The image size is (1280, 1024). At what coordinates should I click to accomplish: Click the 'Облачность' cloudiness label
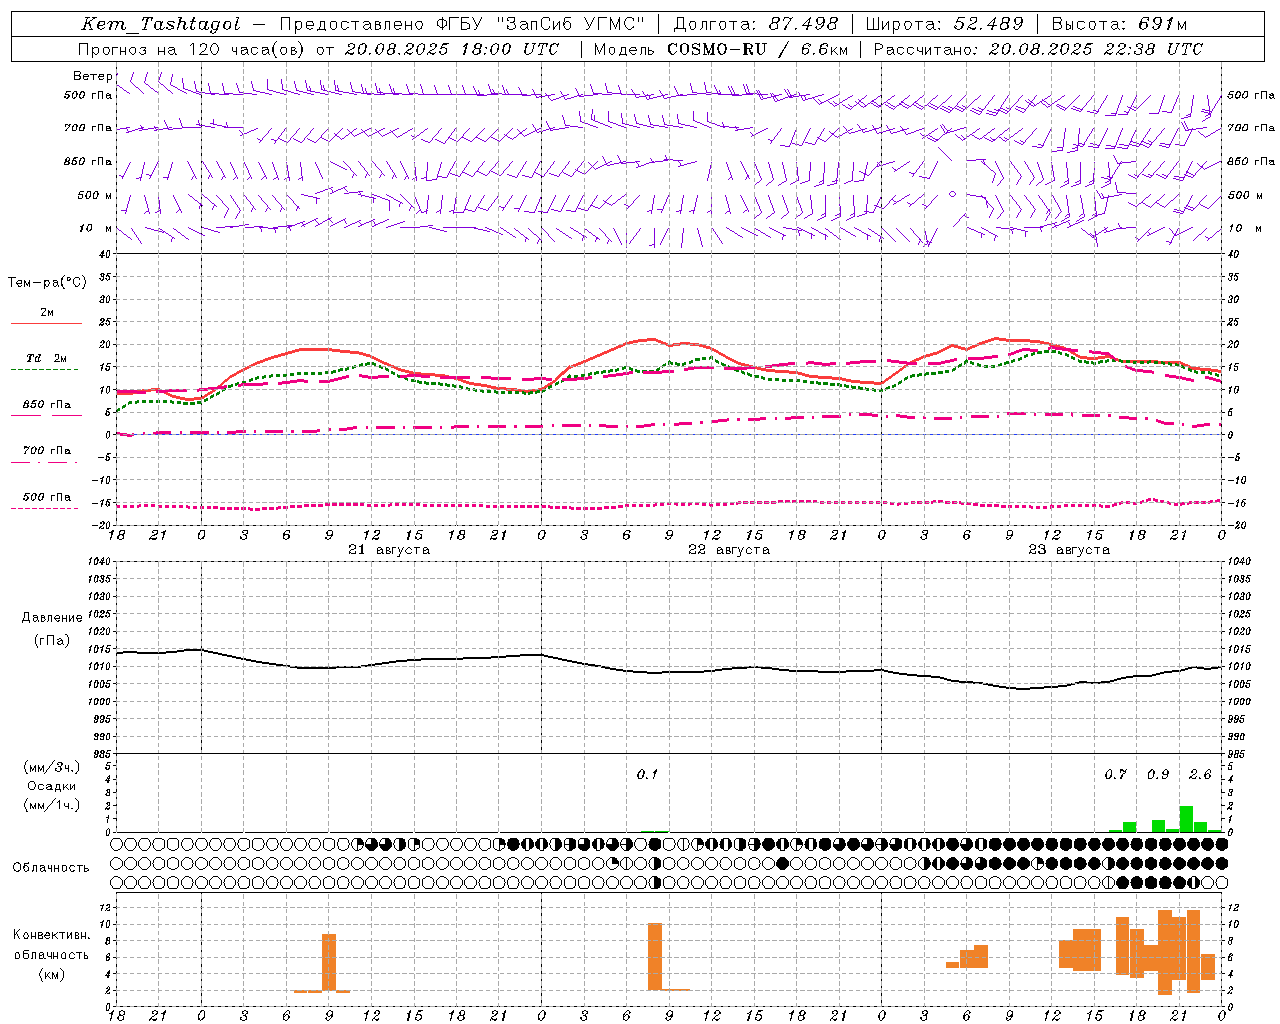click(51, 867)
